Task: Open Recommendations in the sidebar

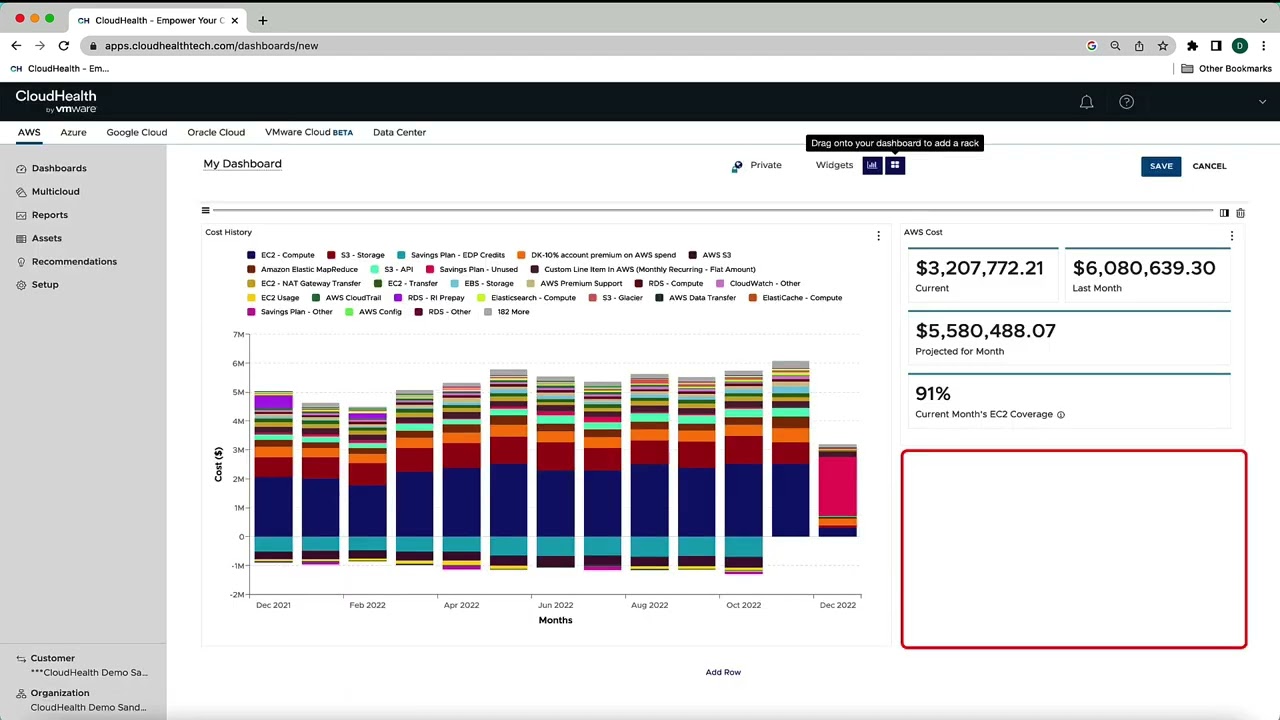Action: pos(74,261)
